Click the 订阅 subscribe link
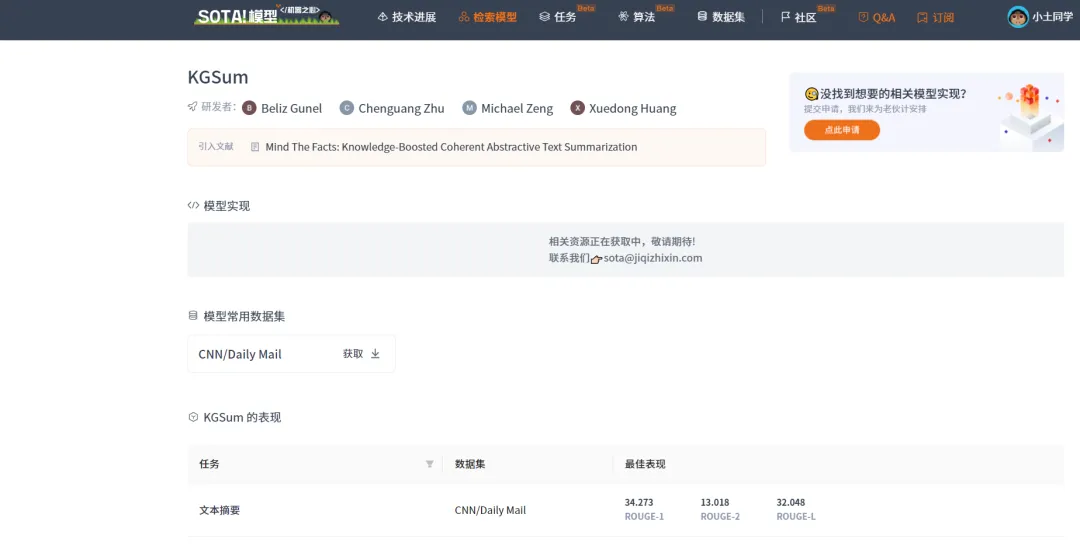Viewport: 1080px width, 549px height. (x=935, y=17)
